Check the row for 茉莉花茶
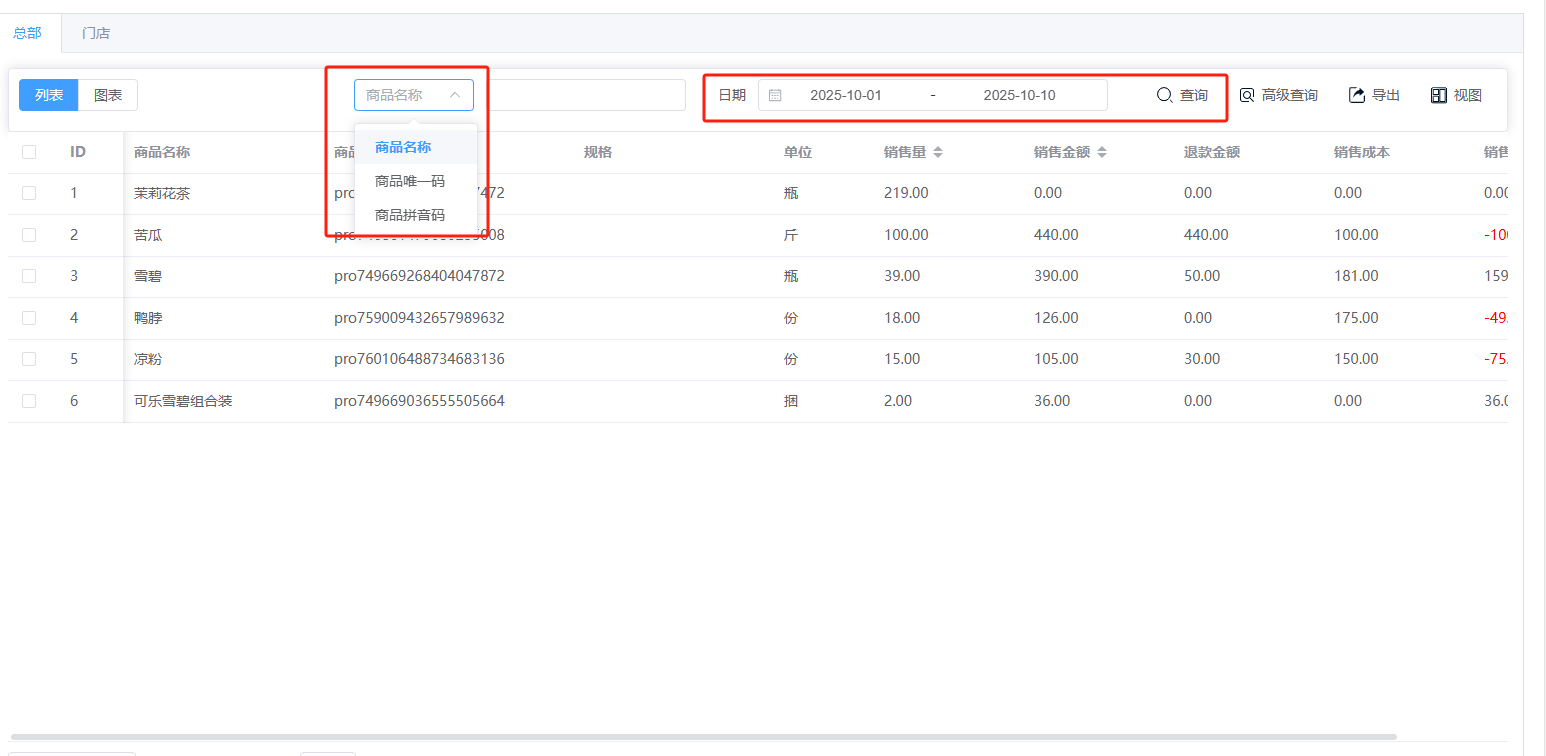Screen dimensions: 1546x756 point(29,193)
